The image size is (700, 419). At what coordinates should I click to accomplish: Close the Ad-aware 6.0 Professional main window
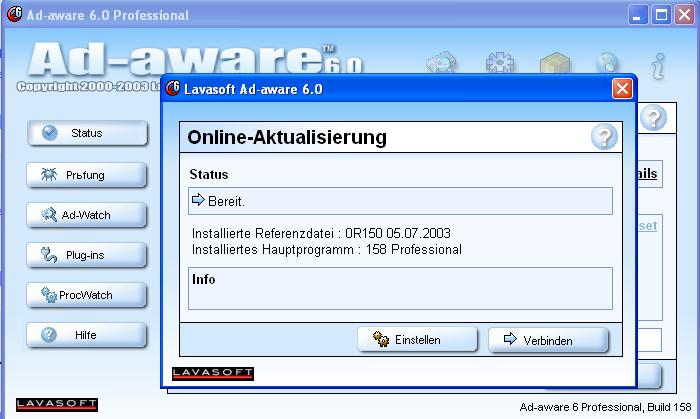(x=684, y=15)
